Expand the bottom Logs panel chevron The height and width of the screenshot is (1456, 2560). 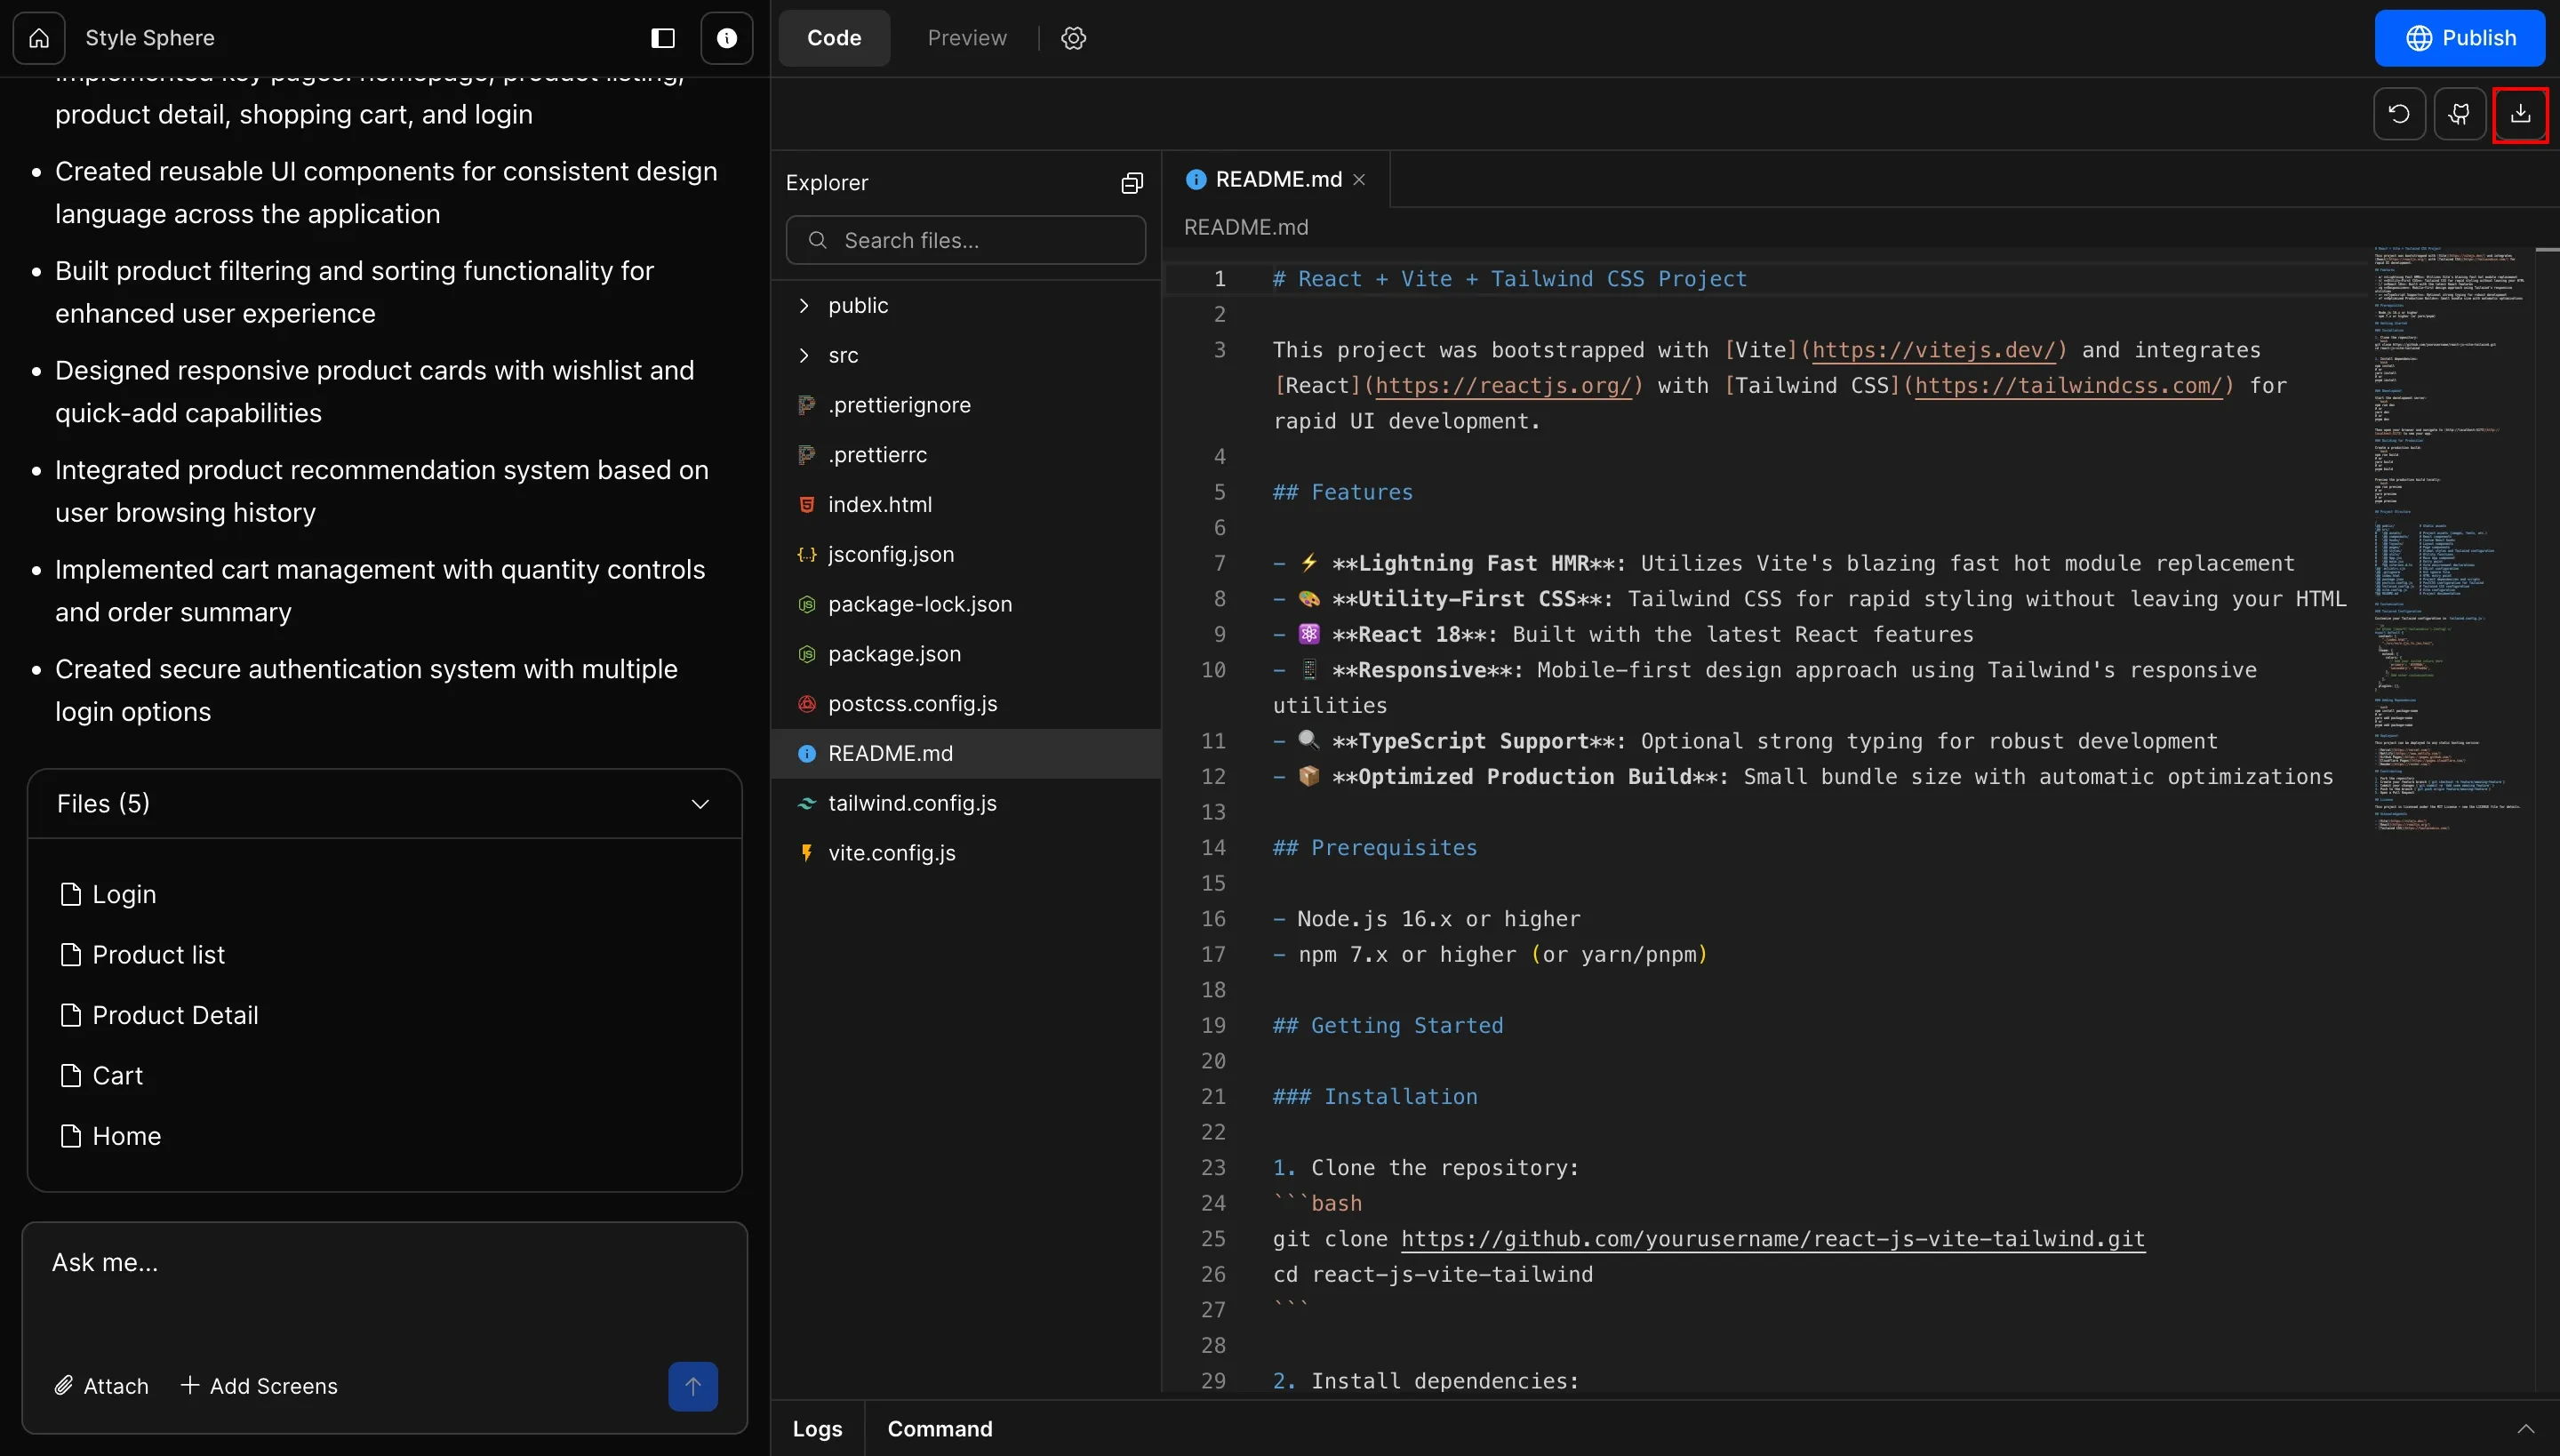coord(2526,1429)
